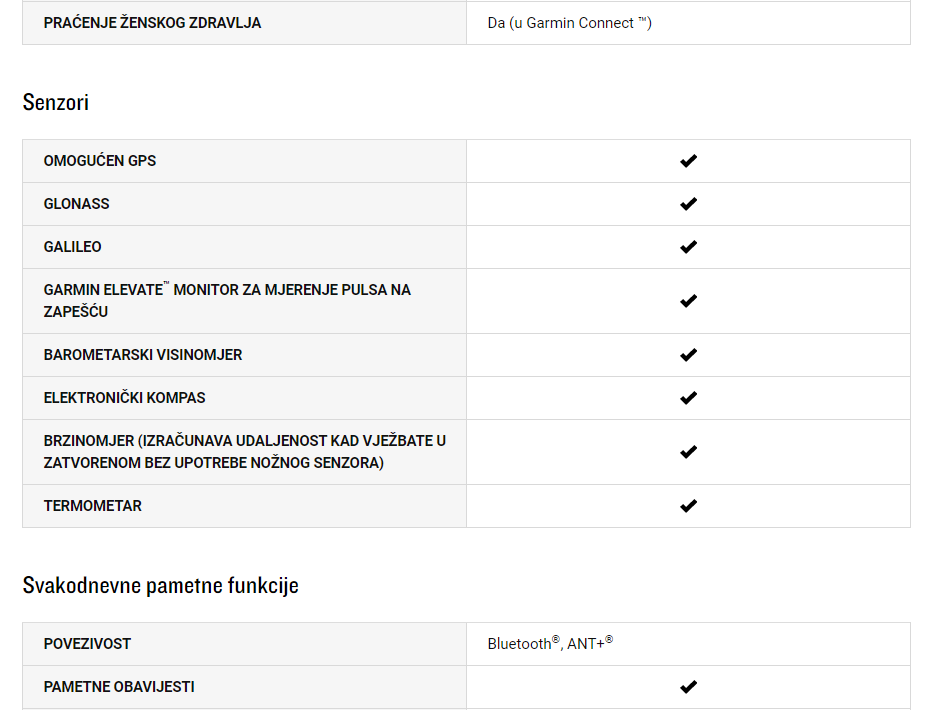Click checkmark beside Garmin Elevate pulse monitor

[x=688, y=301]
